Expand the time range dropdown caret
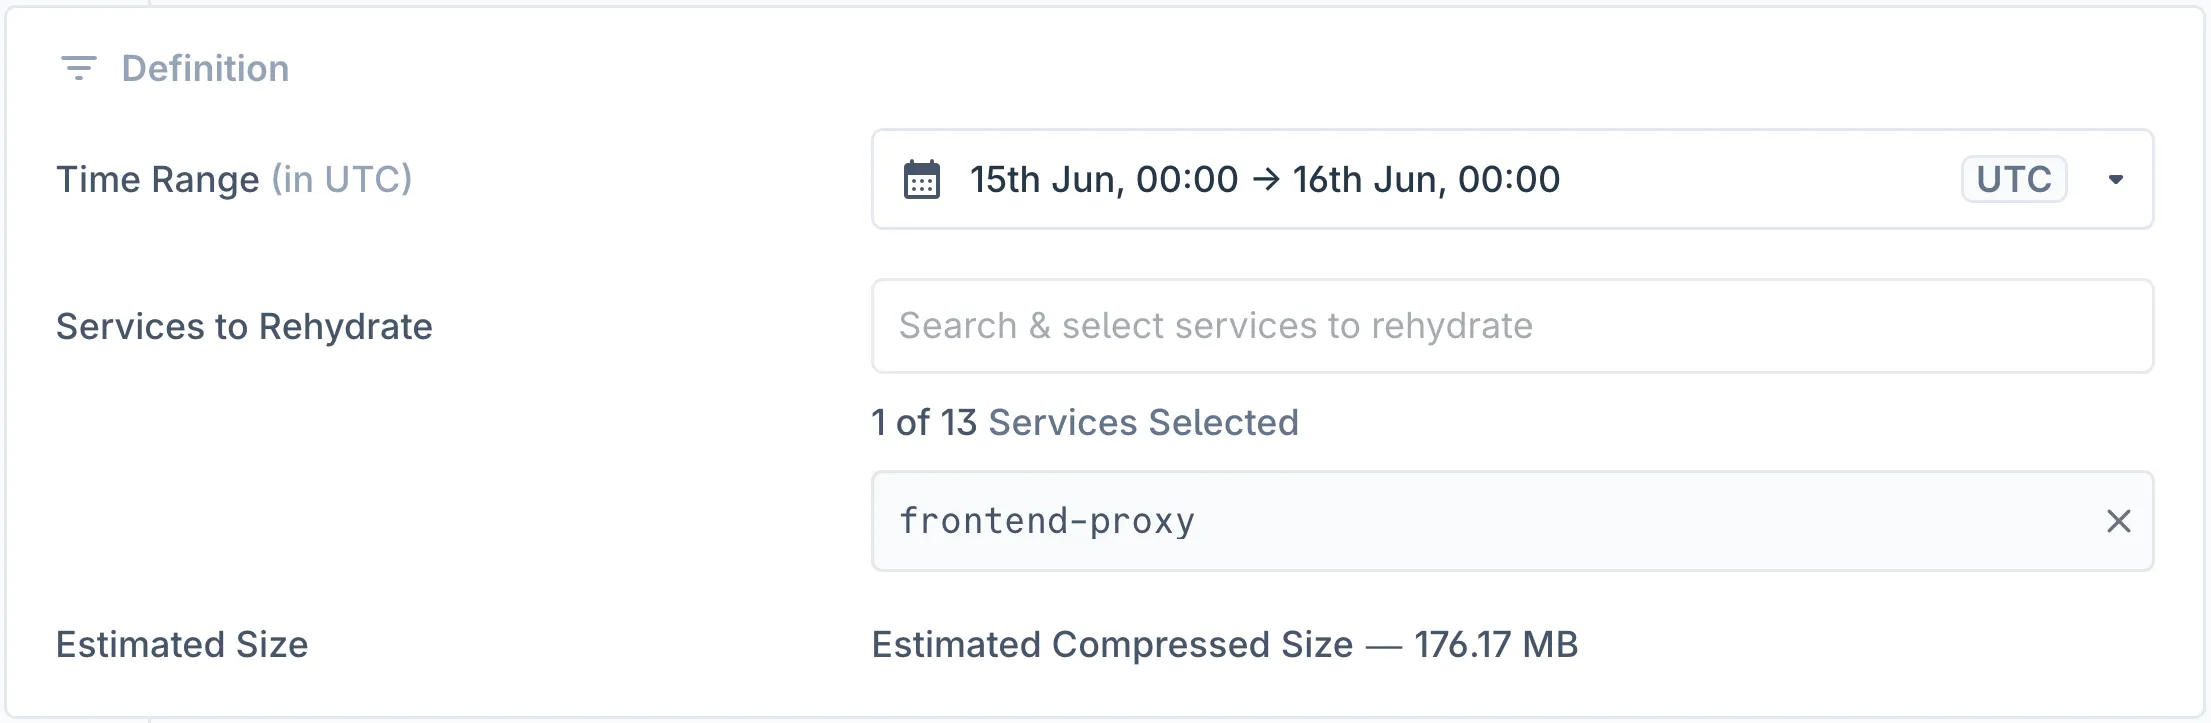Viewport: 2211px width, 723px height. coord(2115,180)
